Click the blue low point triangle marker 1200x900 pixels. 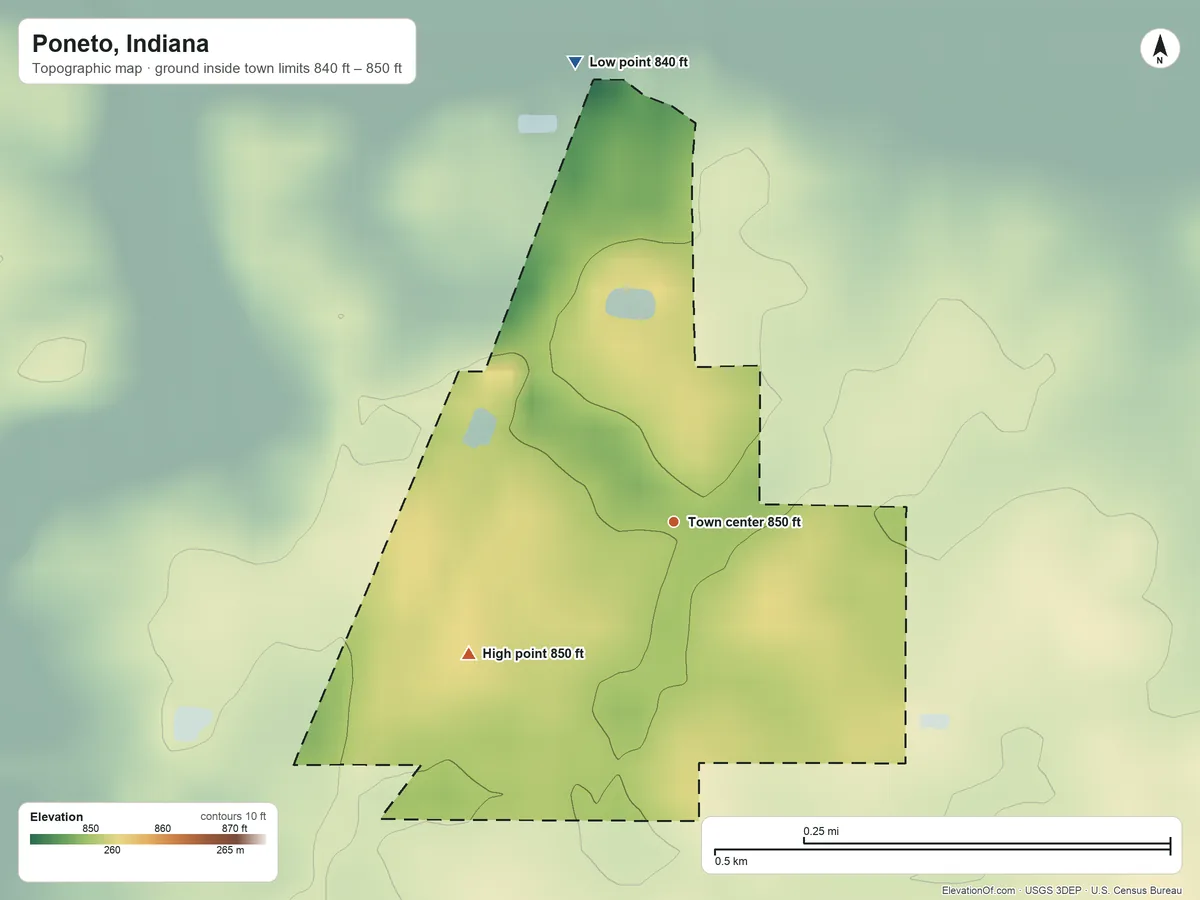coord(575,63)
